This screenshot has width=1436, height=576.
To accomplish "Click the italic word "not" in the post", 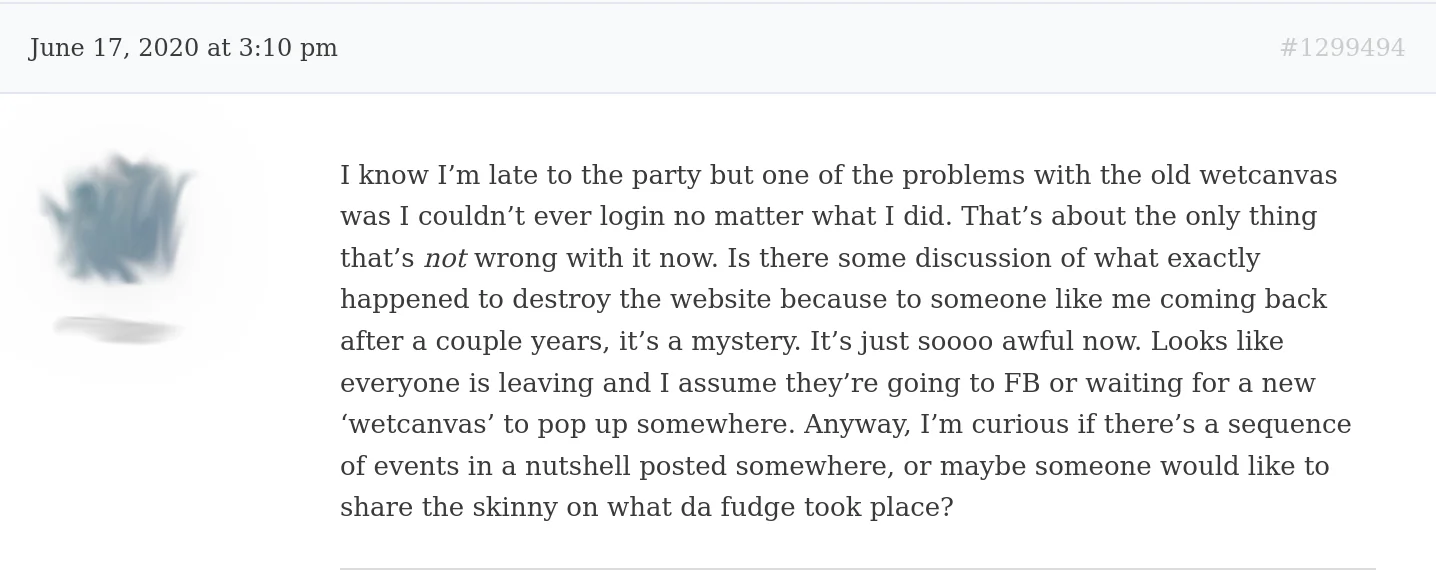I will (445, 260).
